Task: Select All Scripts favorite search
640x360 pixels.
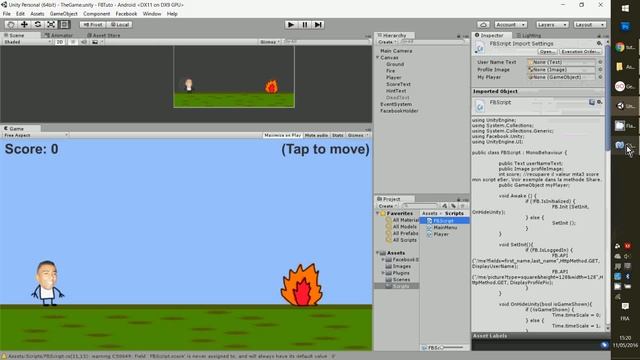Action: click(404, 240)
